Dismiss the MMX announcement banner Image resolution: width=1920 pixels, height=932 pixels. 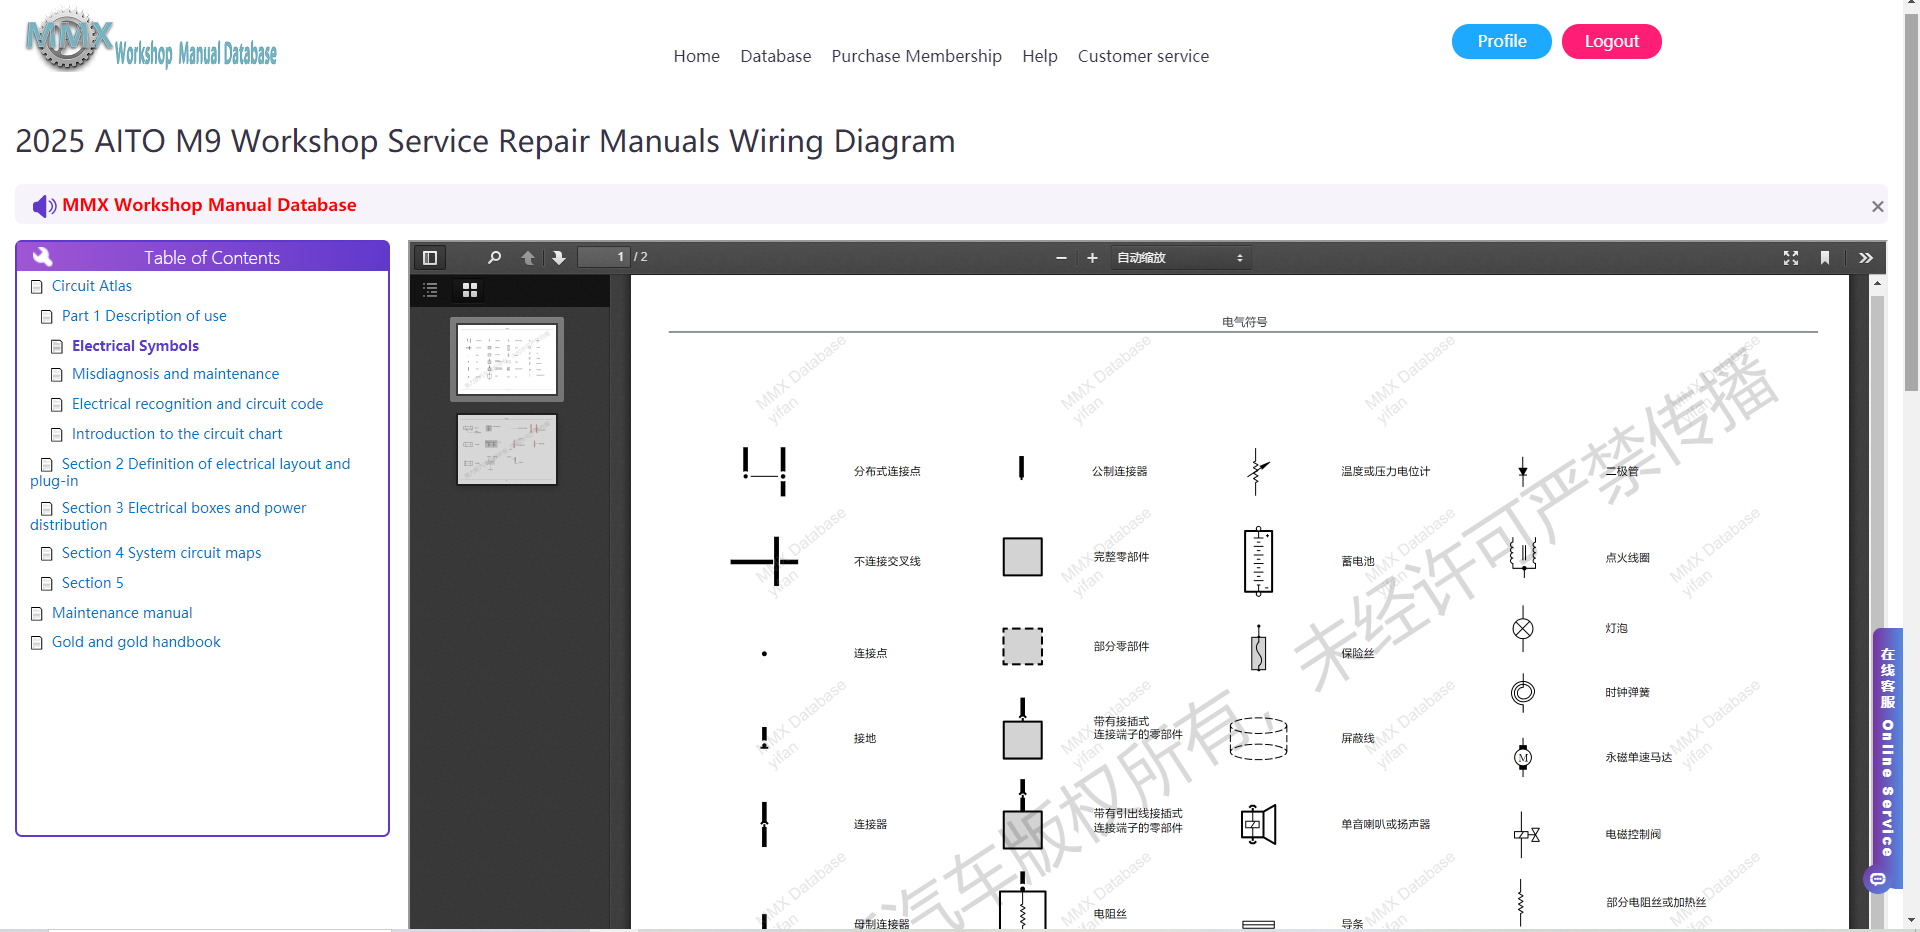pos(1877,206)
